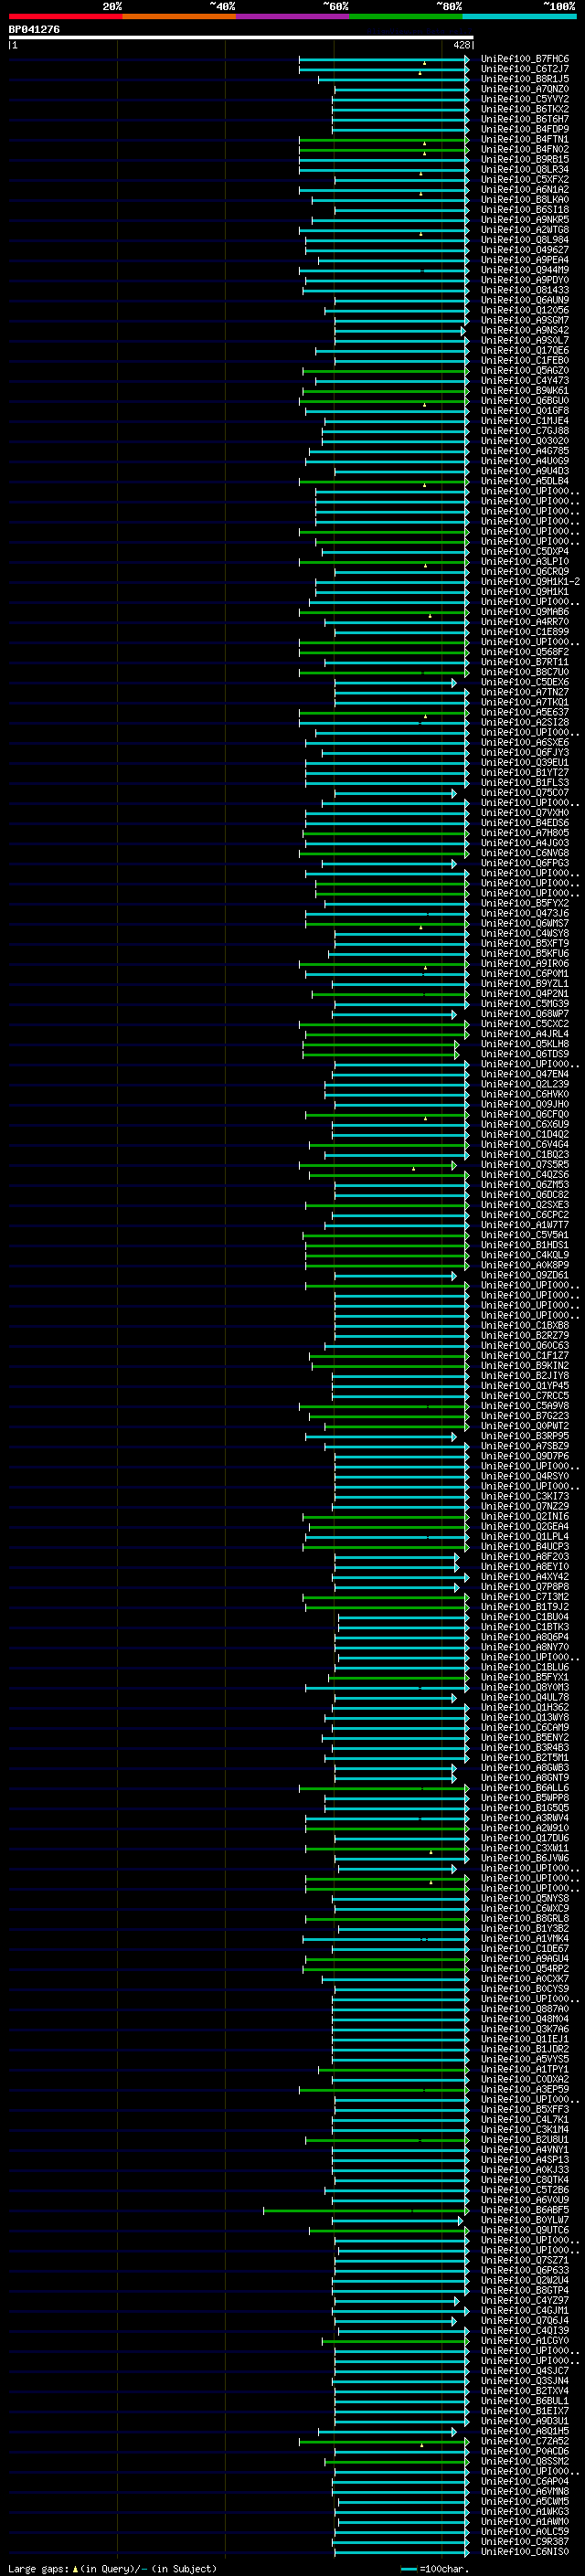Click the UniRef100_A9NKR5 label
This screenshot has height=2576, width=585.
coord(525,220)
